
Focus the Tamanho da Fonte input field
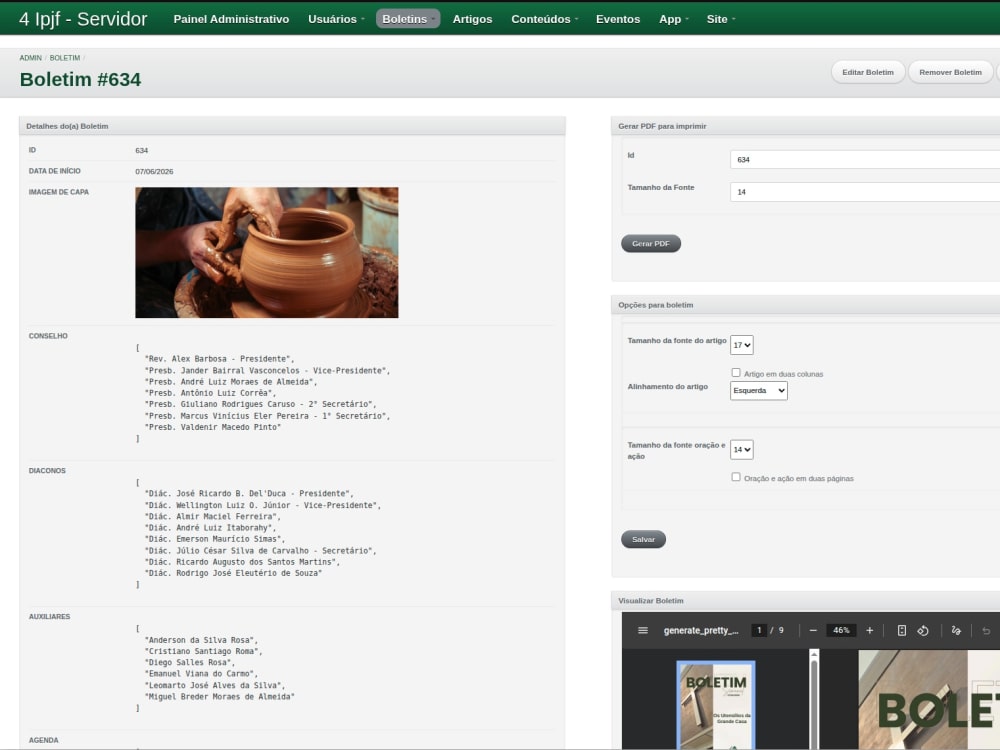click(x=865, y=192)
